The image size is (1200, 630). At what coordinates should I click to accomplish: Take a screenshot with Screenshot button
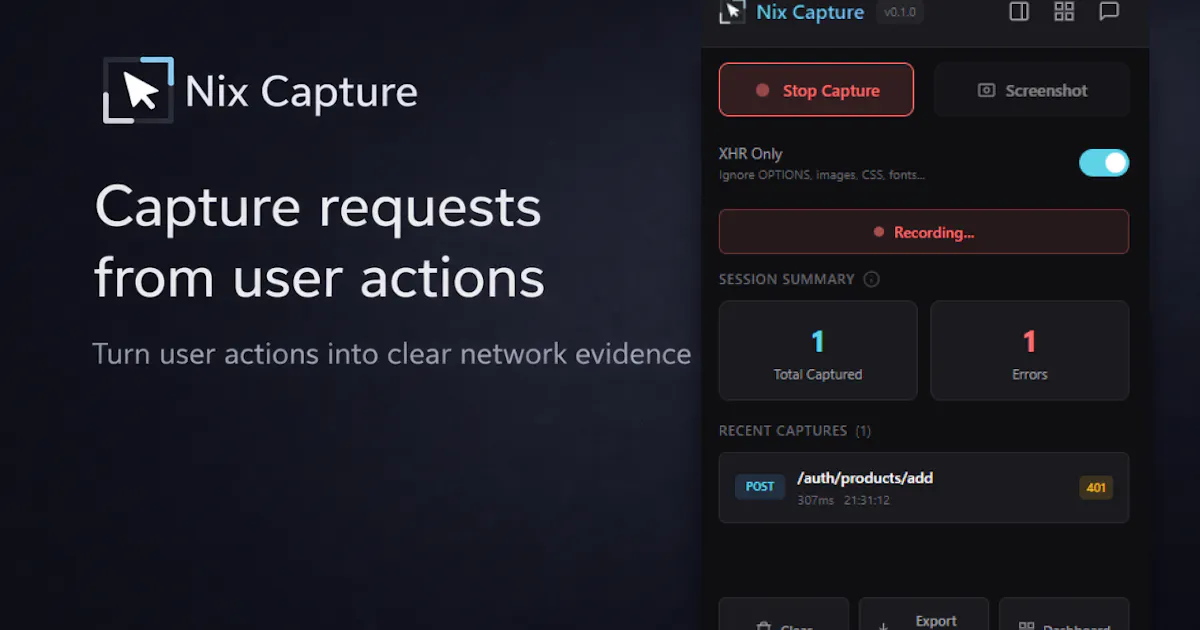click(1032, 90)
